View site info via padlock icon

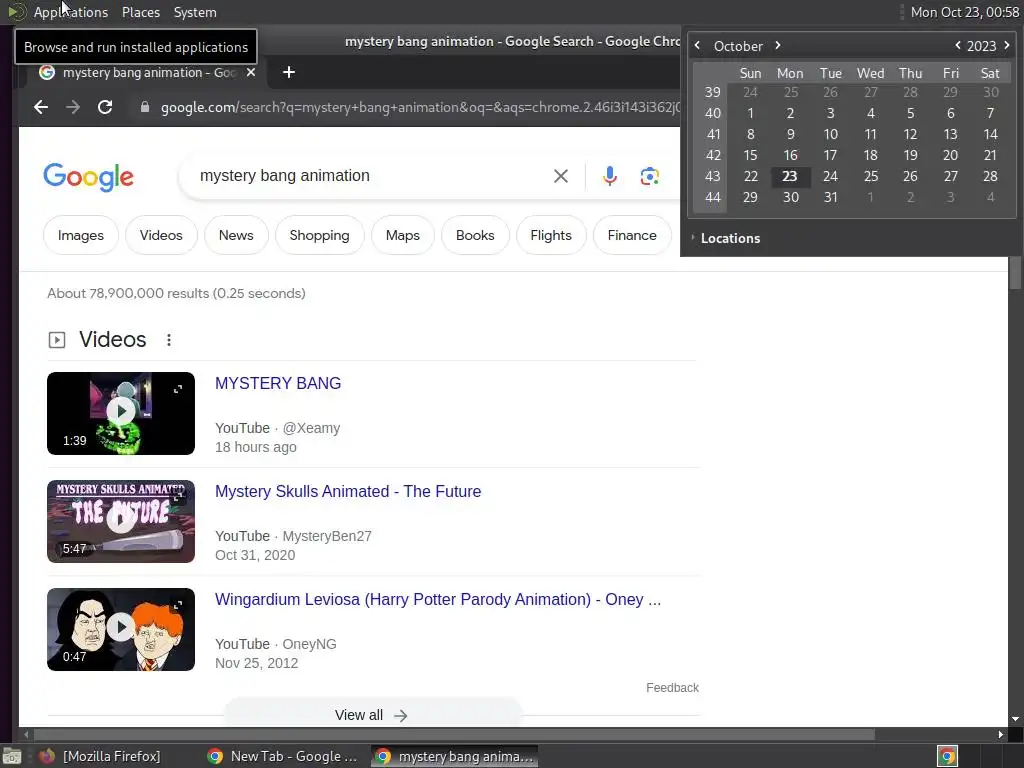click(145, 107)
